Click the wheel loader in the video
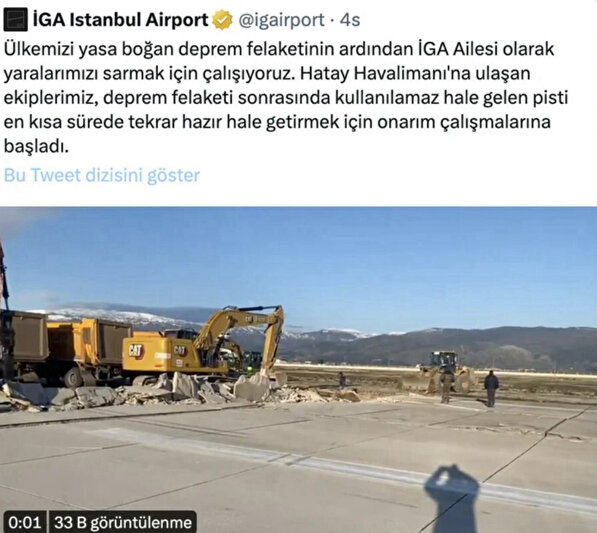 pyautogui.click(x=447, y=371)
